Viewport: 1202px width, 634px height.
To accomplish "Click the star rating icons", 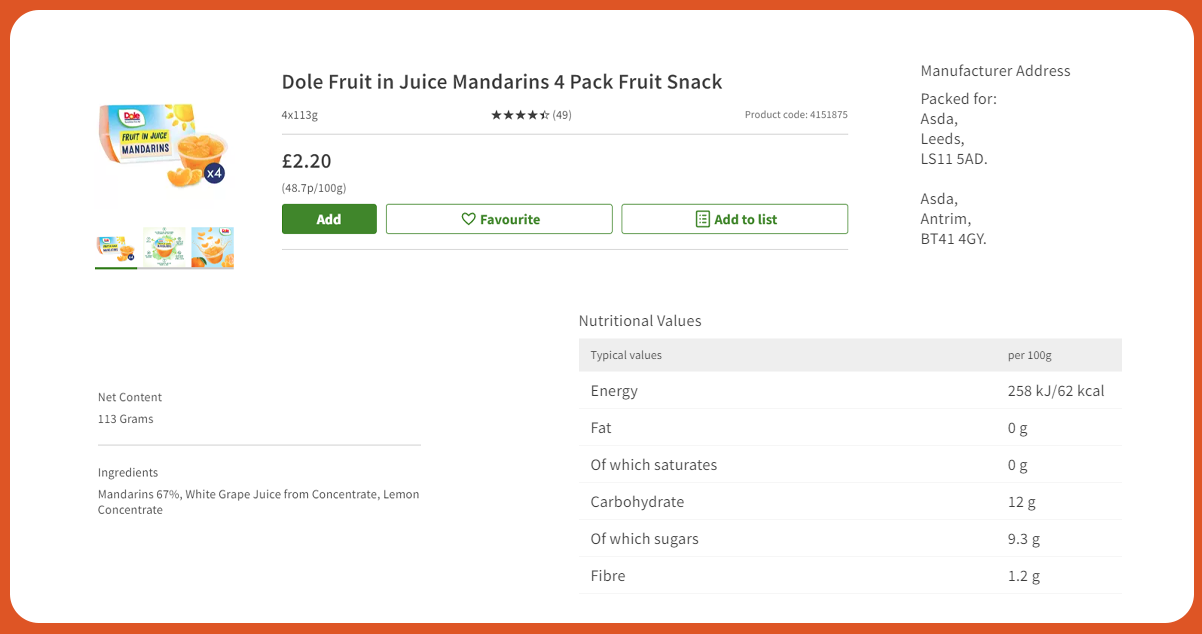I will (x=519, y=115).
